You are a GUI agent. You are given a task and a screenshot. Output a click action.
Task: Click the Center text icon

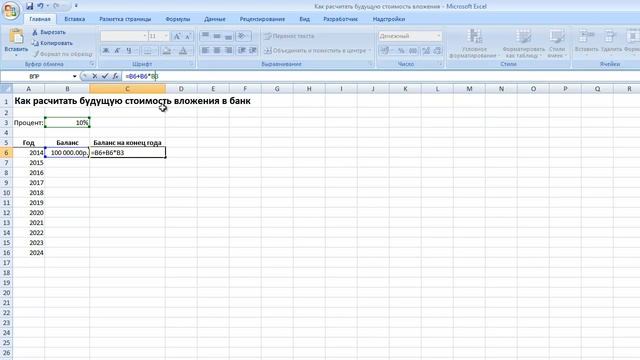[217, 50]
